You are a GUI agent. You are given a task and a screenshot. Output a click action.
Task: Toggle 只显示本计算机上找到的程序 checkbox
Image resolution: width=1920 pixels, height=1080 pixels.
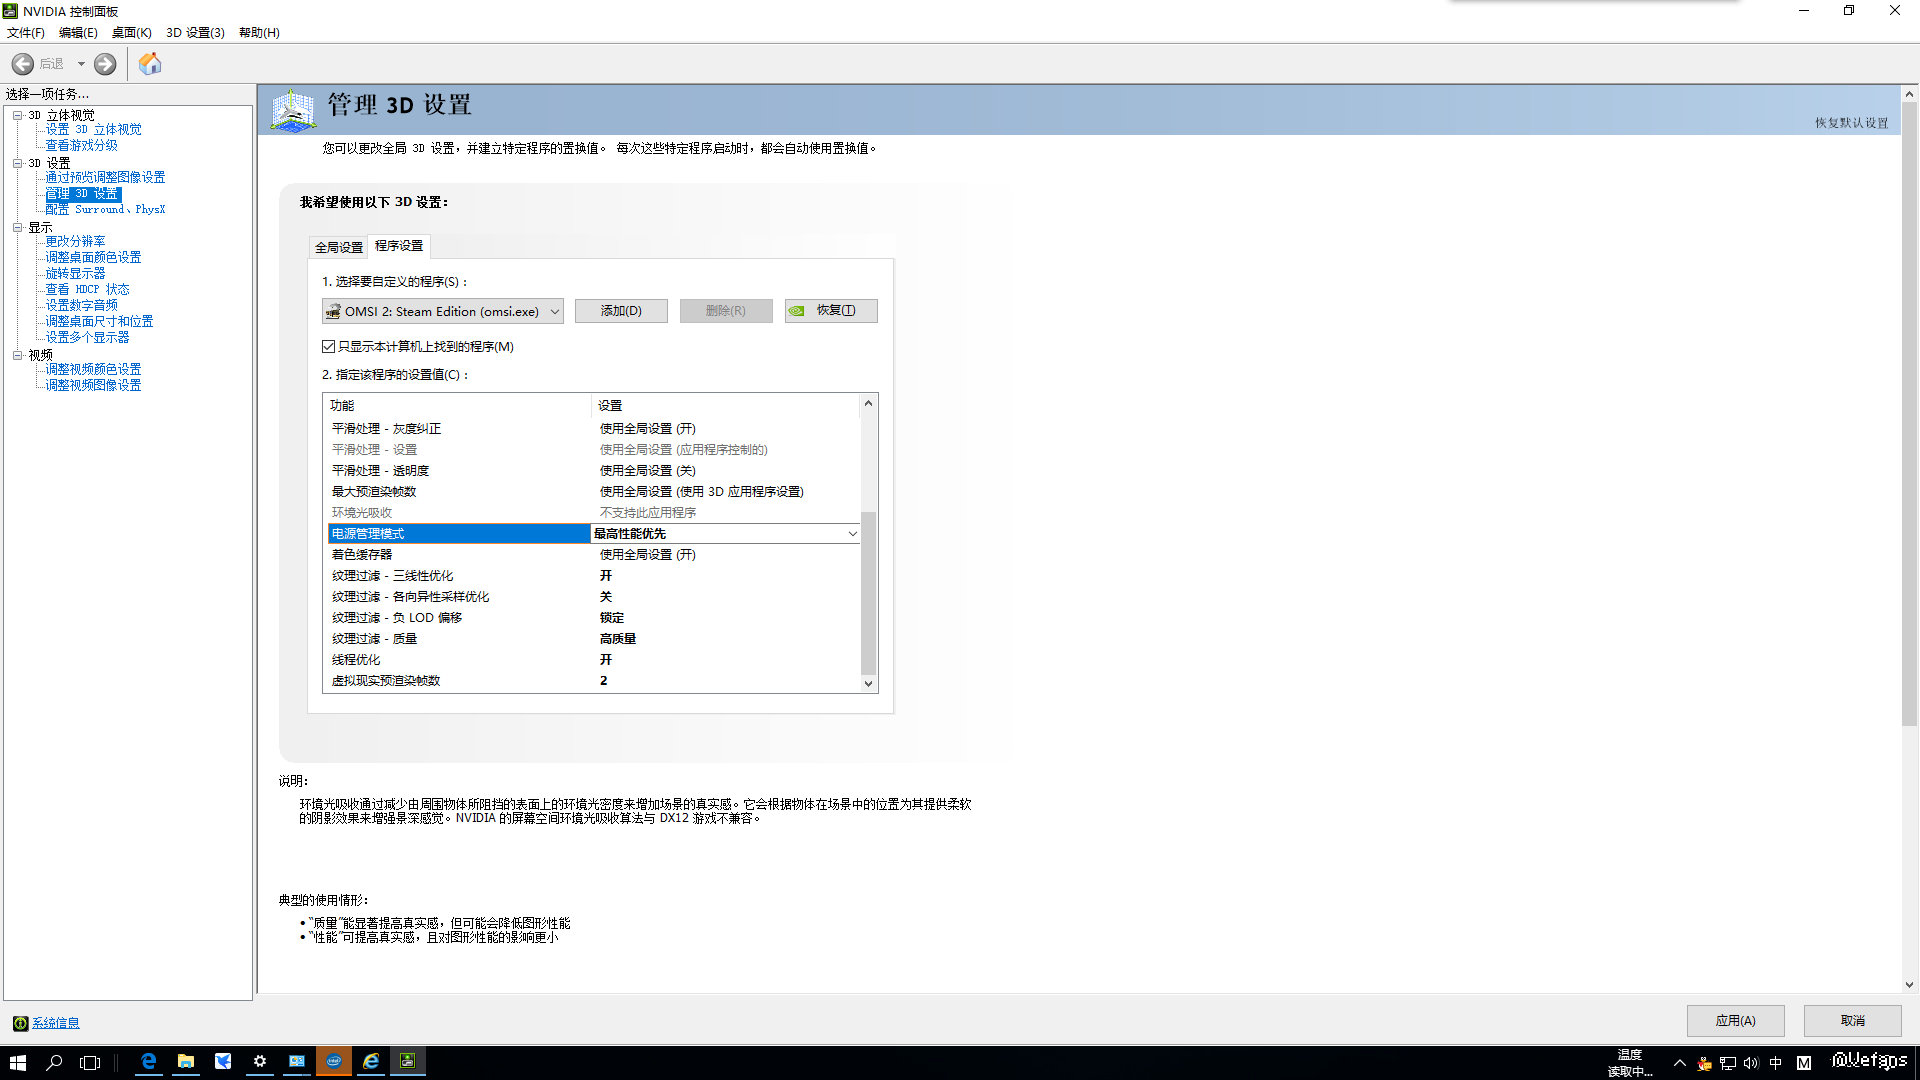click(329, 346)
